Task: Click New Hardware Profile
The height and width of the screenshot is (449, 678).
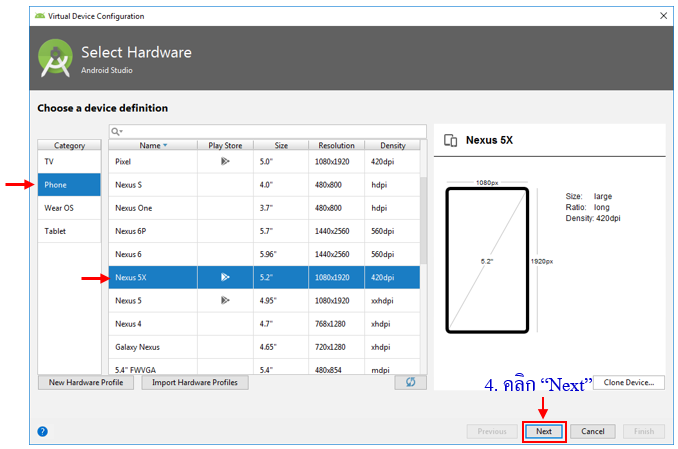Action: pyautogui.click(x=85, y=383)
